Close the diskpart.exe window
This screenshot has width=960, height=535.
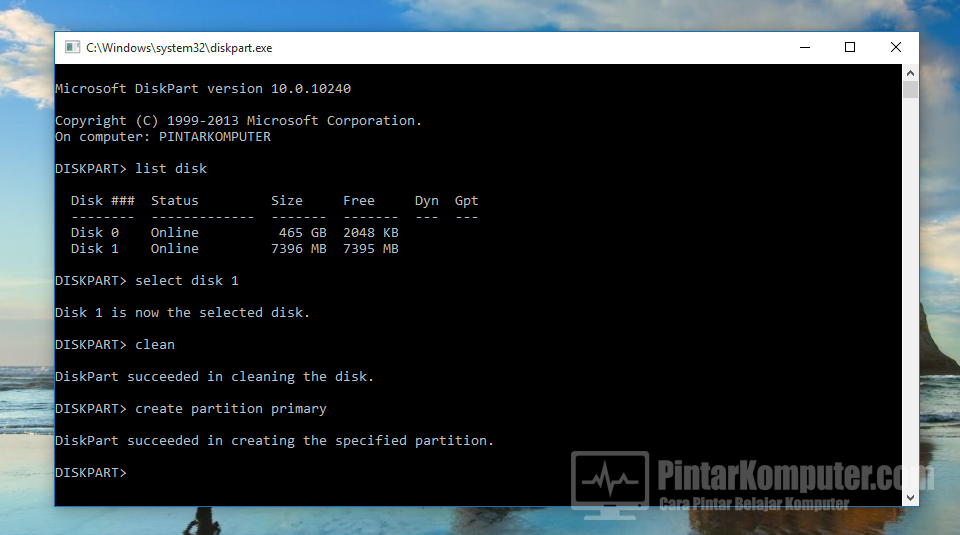pos(896,47)
